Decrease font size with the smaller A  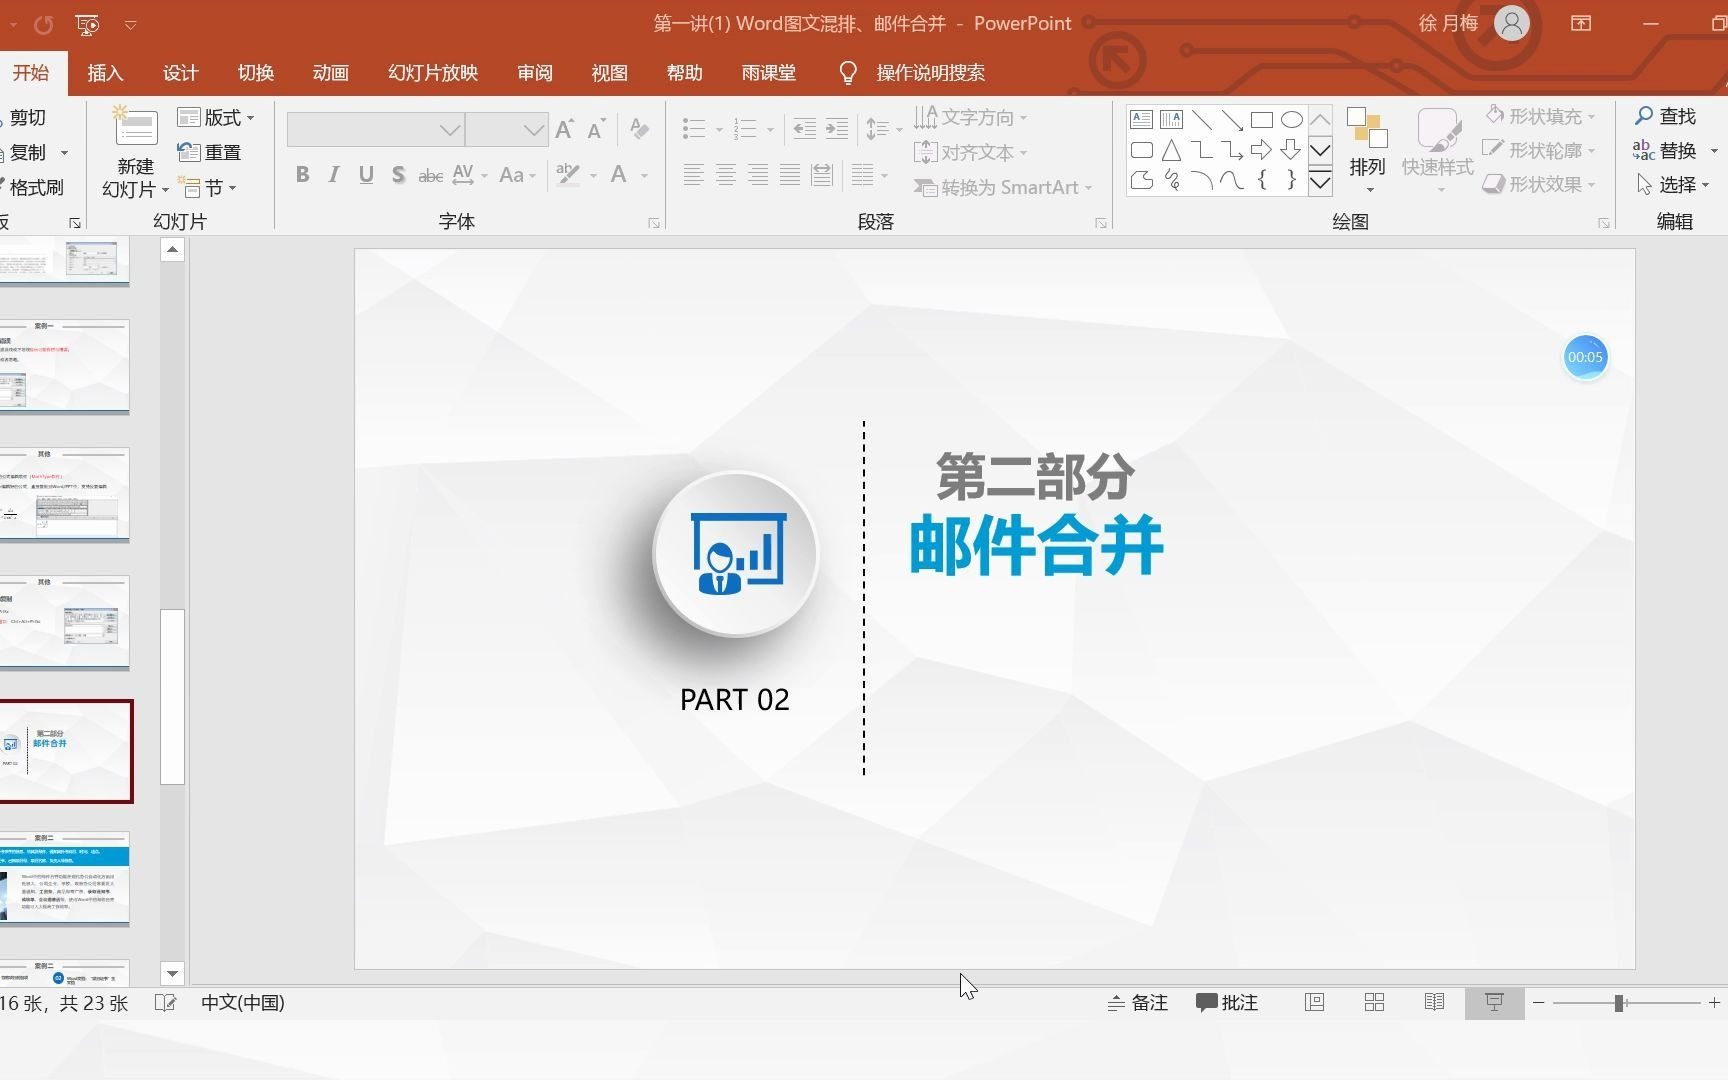pos(597,129)
